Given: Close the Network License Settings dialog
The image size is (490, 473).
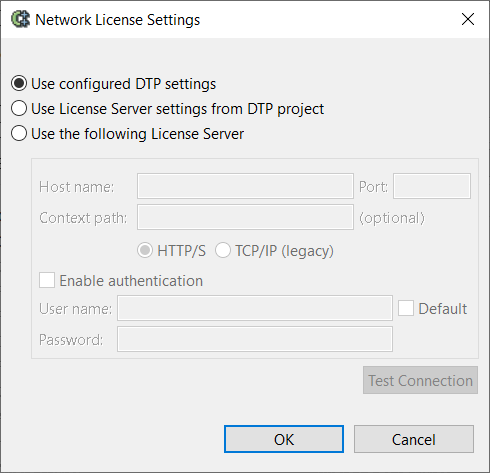Looking at the screenshot, I should (468, 19).
